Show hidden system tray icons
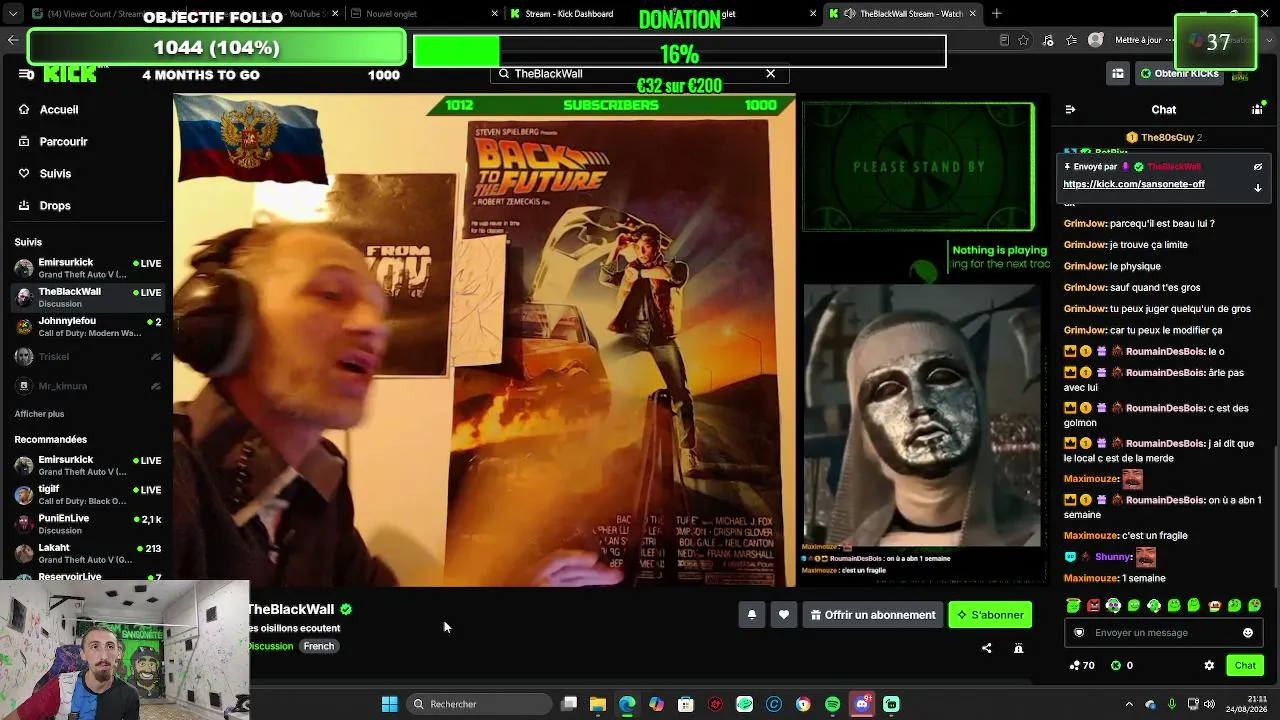This screenshot has height=720, width=1280. 1129,704
